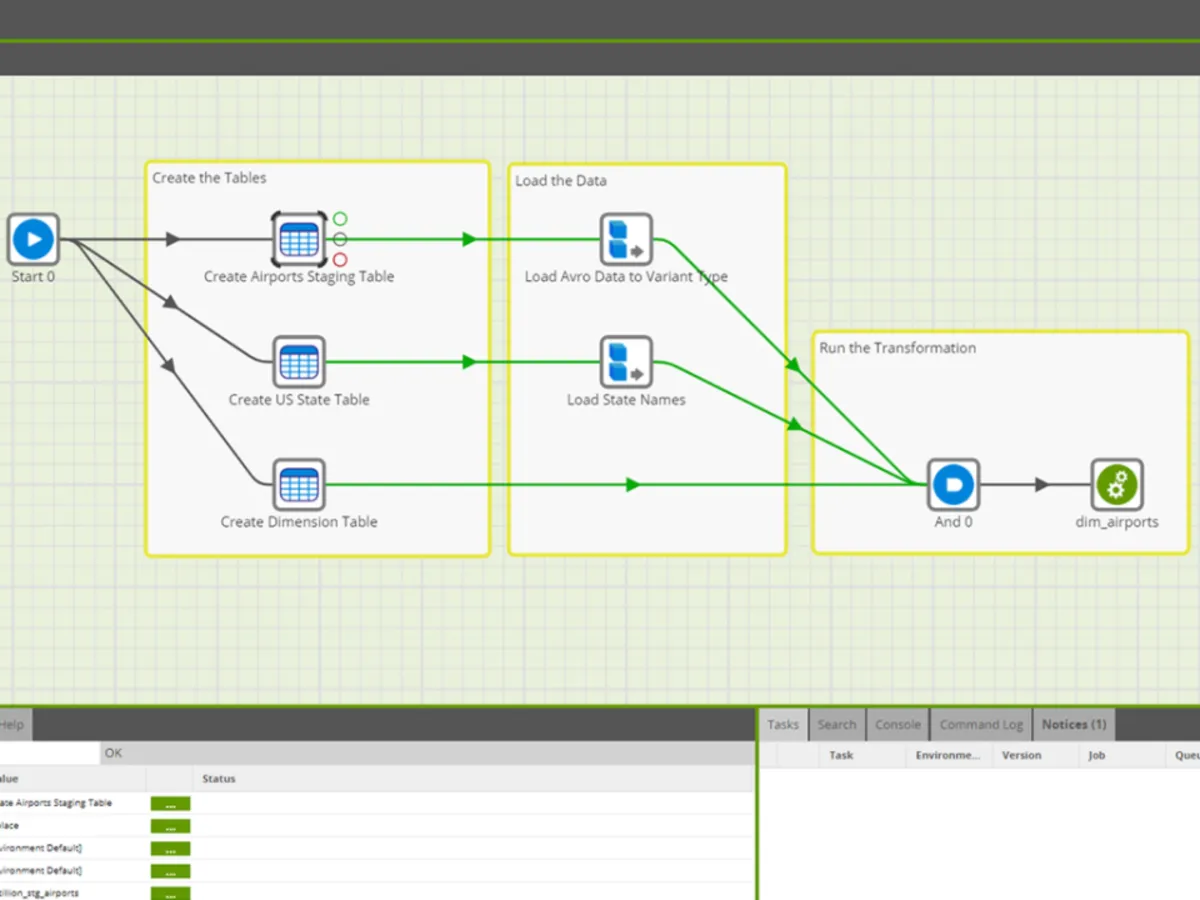Screen dimensions: 1200x900
Task: Select the Create US State Table icon
Action: pos(299,362)
